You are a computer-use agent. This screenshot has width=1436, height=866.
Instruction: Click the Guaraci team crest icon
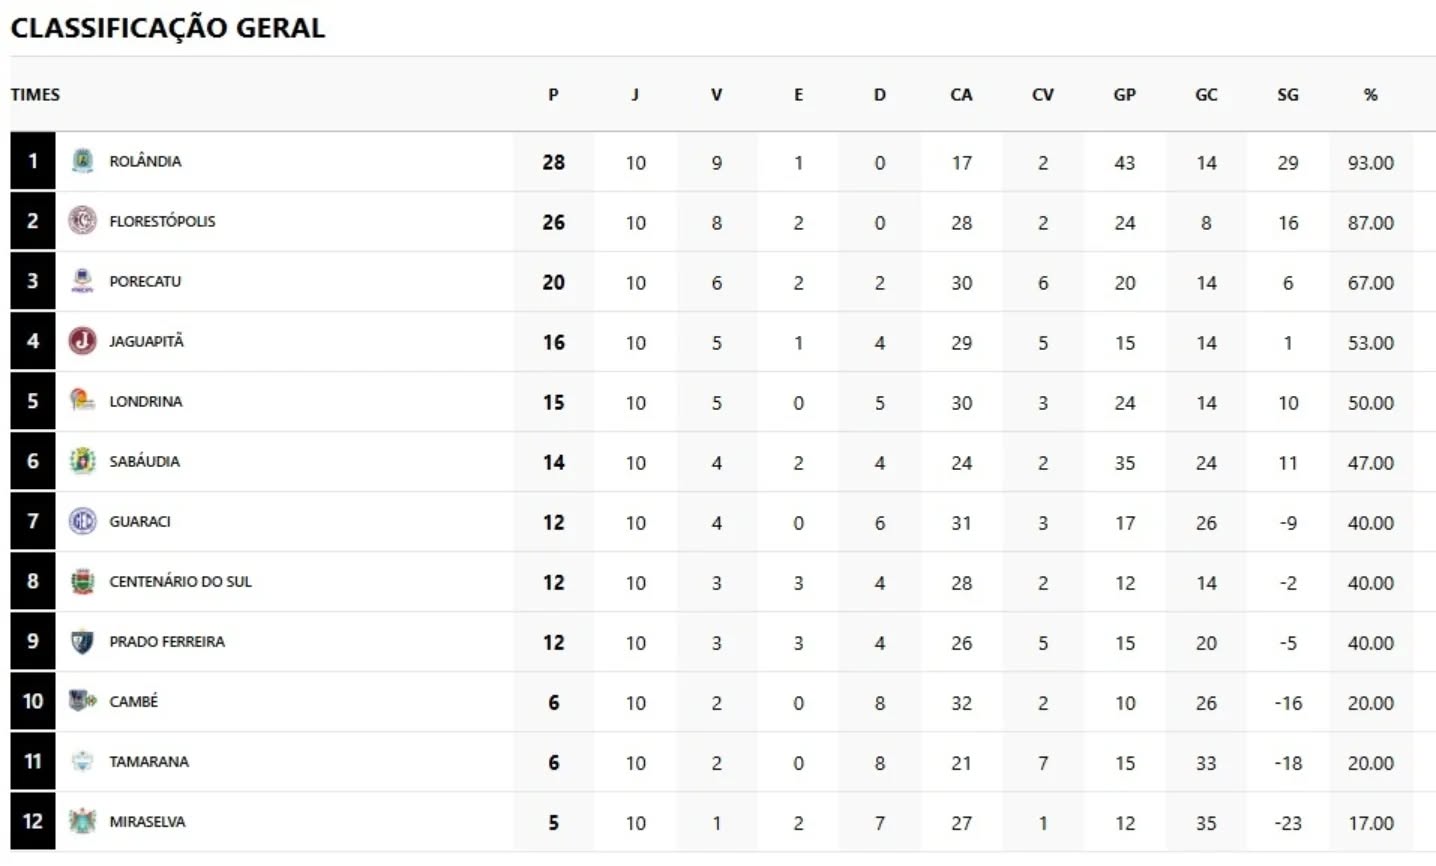tap(83, 521)
